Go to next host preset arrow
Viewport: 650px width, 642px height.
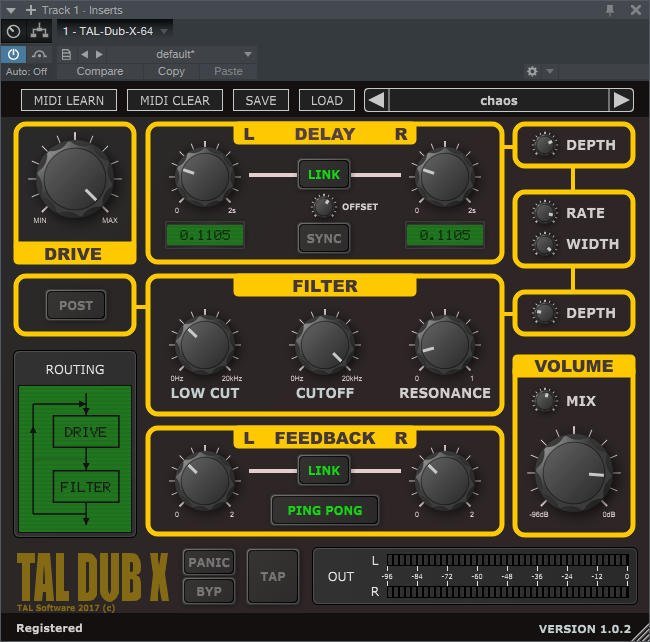click(99, 54)
